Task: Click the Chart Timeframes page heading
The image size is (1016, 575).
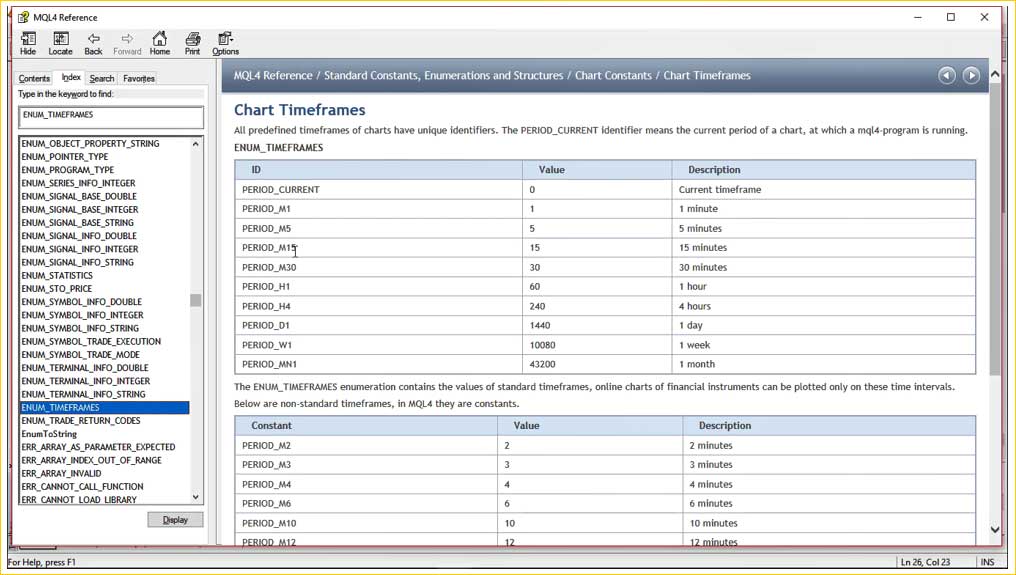Action: [299, 110]
